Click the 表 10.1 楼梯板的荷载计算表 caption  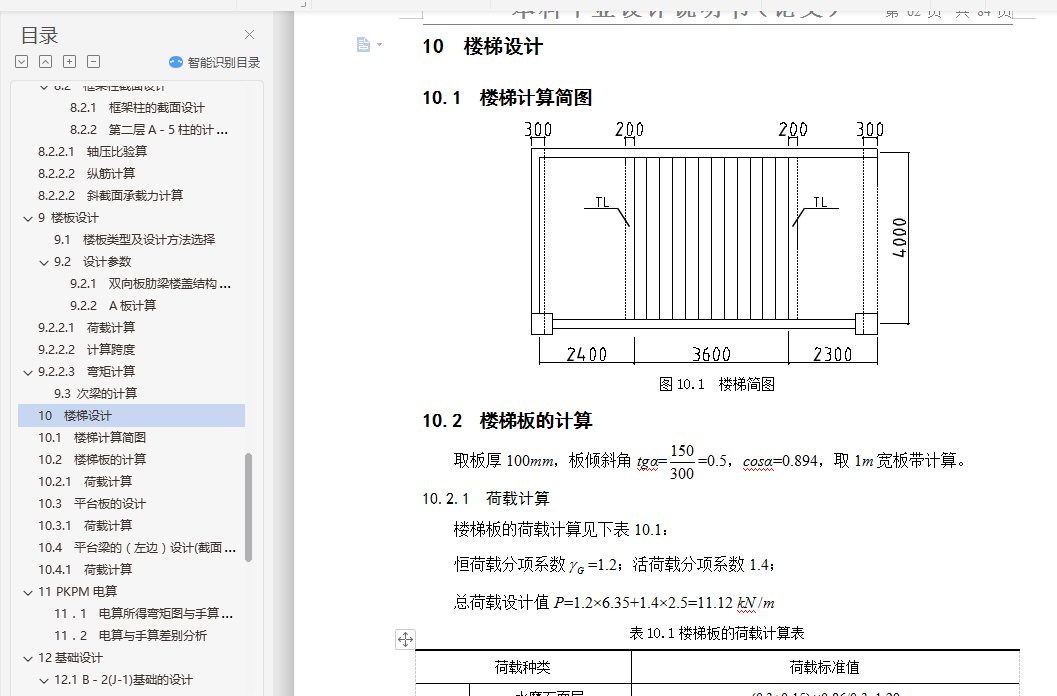click(717, 633)
